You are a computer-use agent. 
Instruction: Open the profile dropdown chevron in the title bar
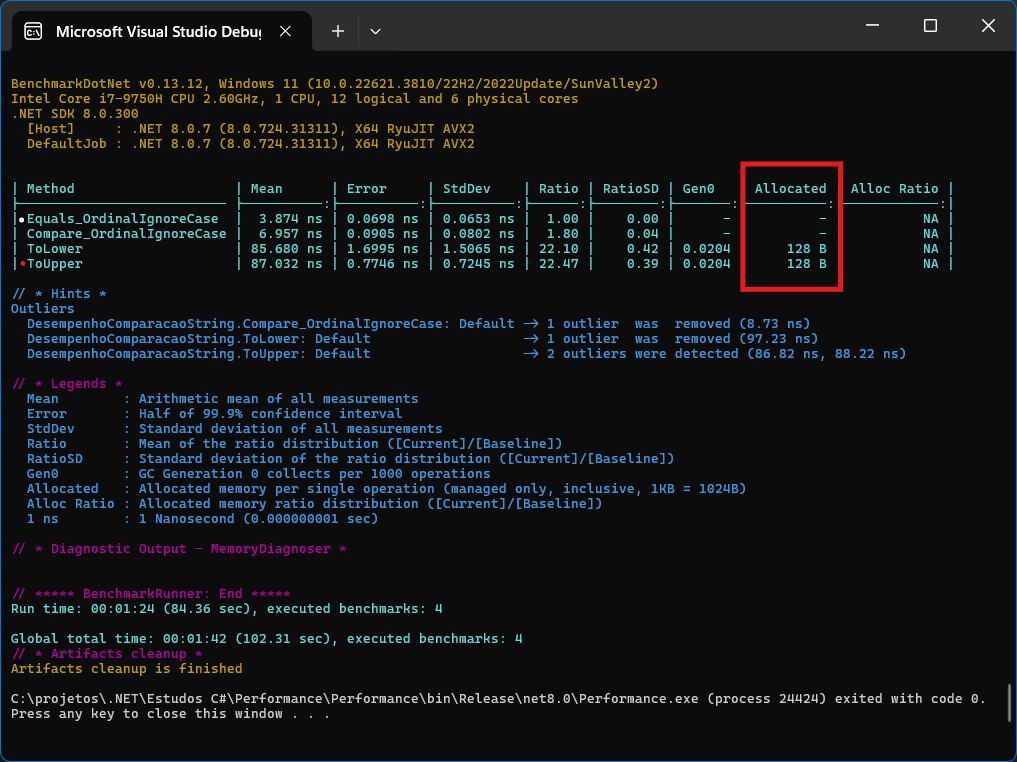pyautogui.click(x=375, y=31)
